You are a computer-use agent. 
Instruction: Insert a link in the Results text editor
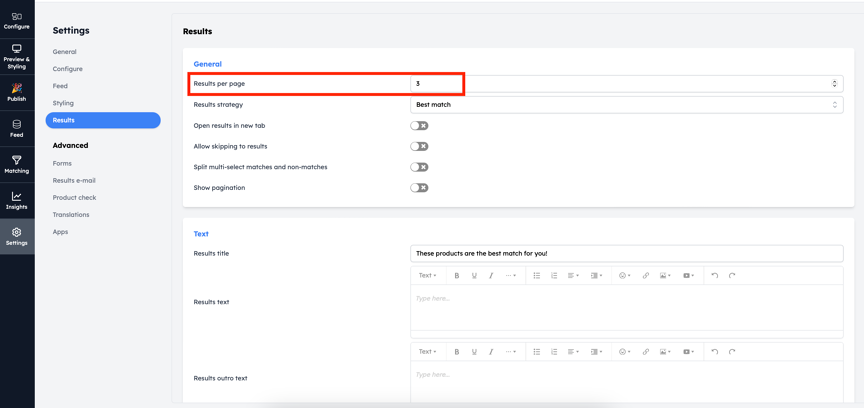pyautogui.click(x=646, y=276)
